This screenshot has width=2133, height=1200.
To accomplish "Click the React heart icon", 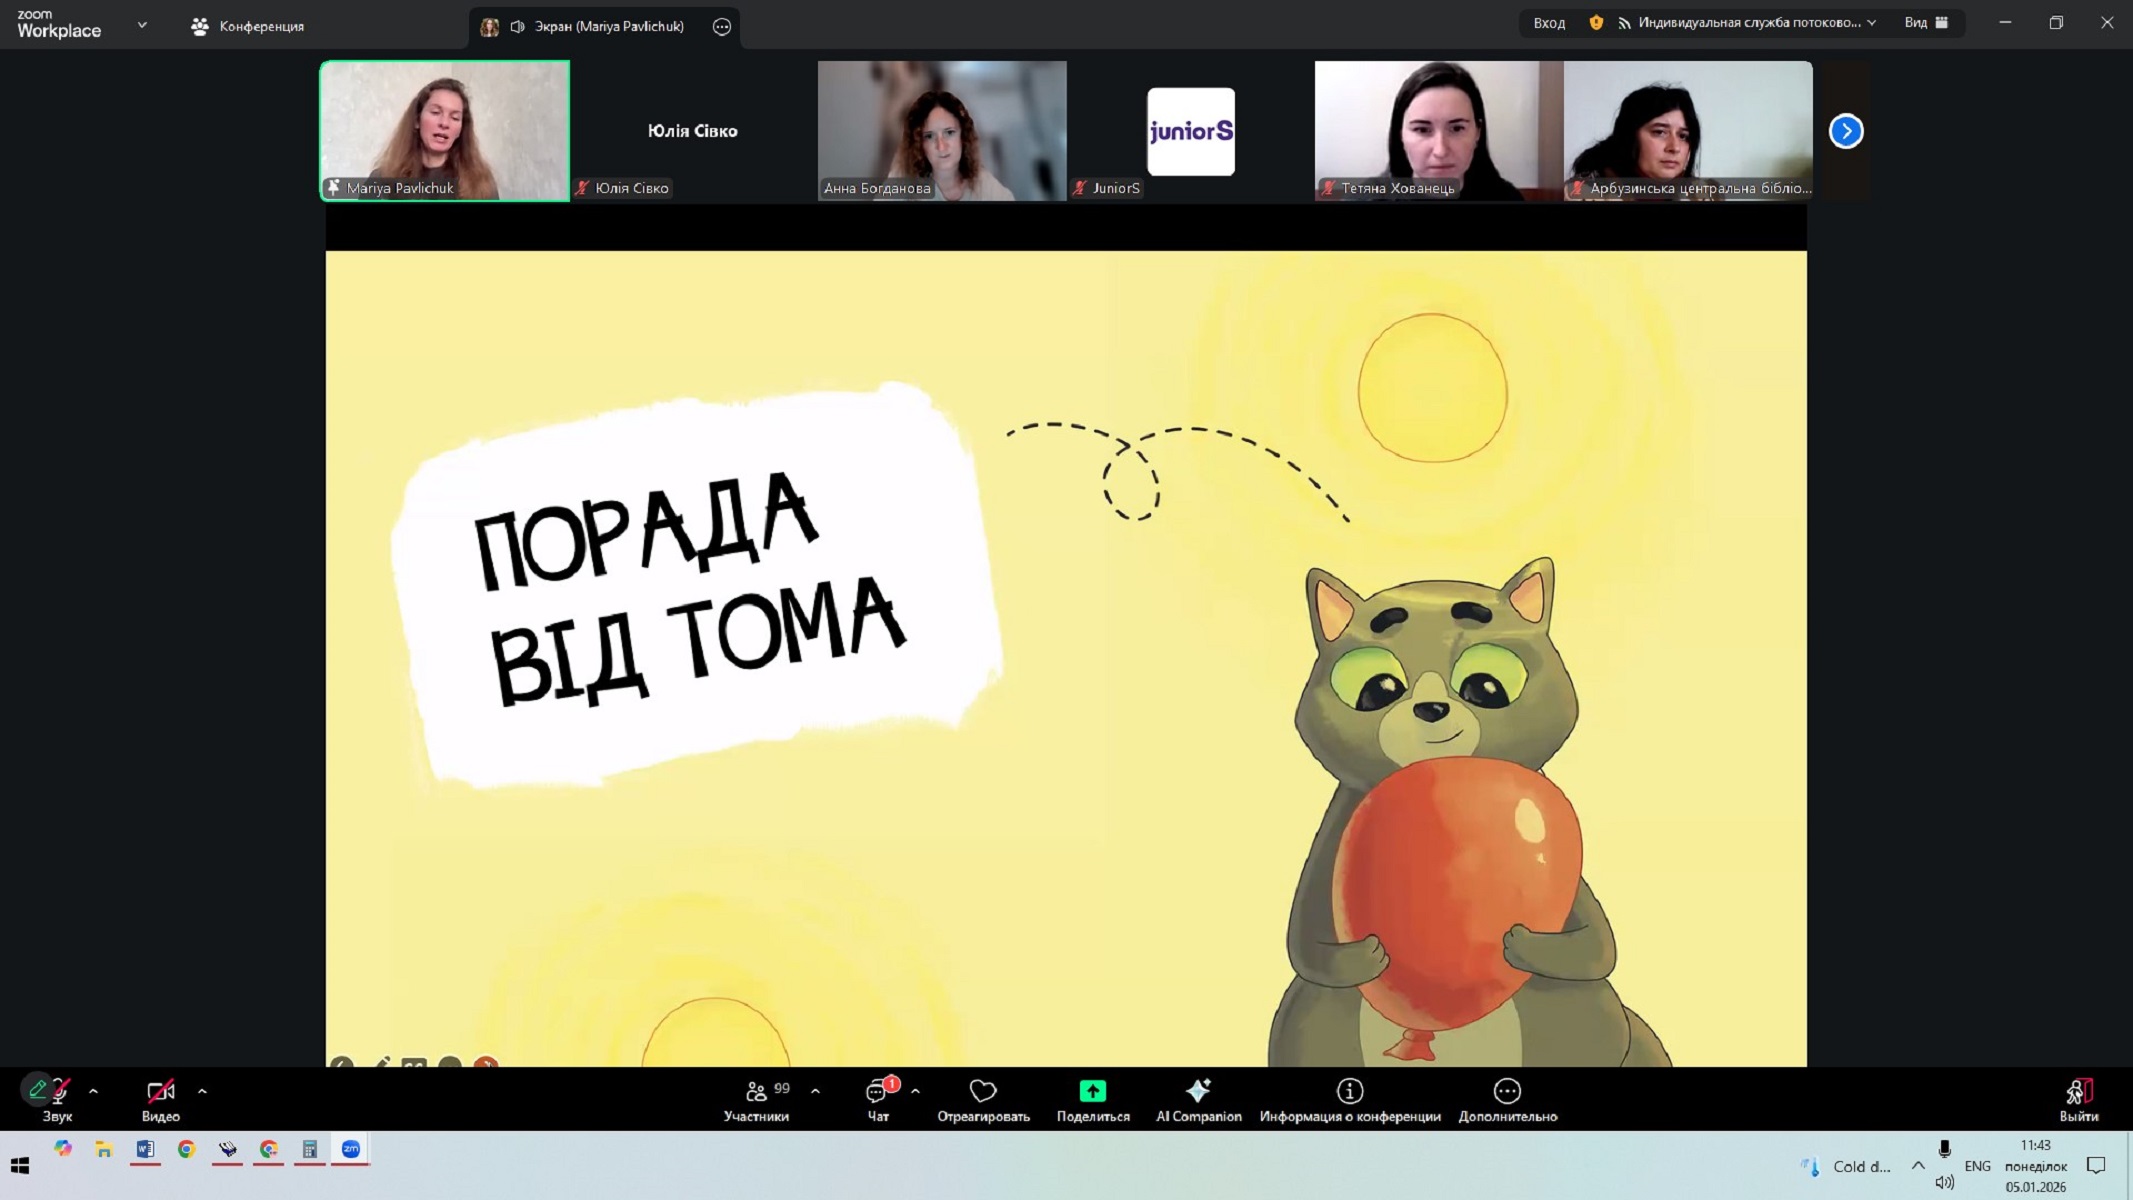I will [983, 1091].
